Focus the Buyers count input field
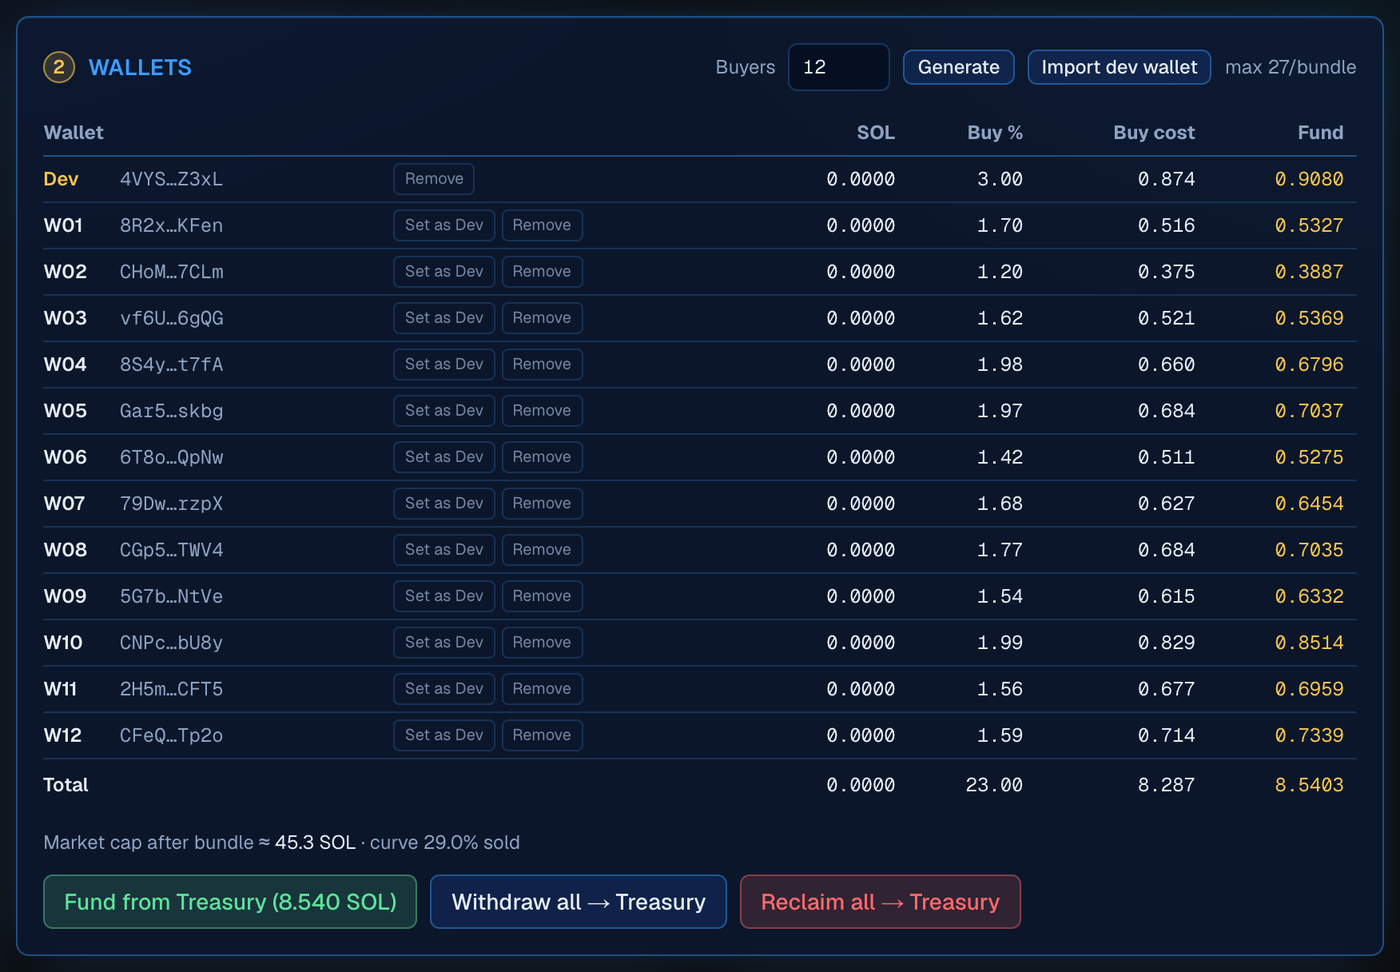 point(838,67)
